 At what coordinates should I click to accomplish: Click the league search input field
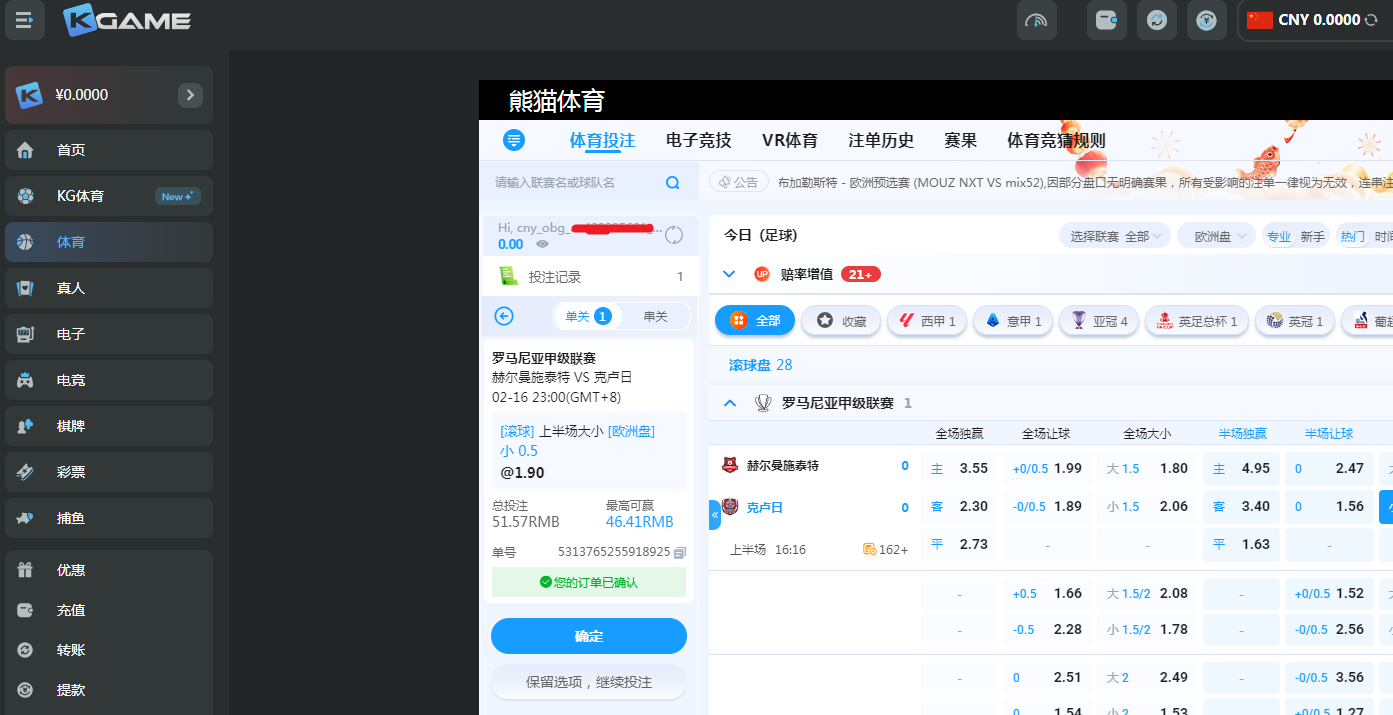[x=575, y=183]
